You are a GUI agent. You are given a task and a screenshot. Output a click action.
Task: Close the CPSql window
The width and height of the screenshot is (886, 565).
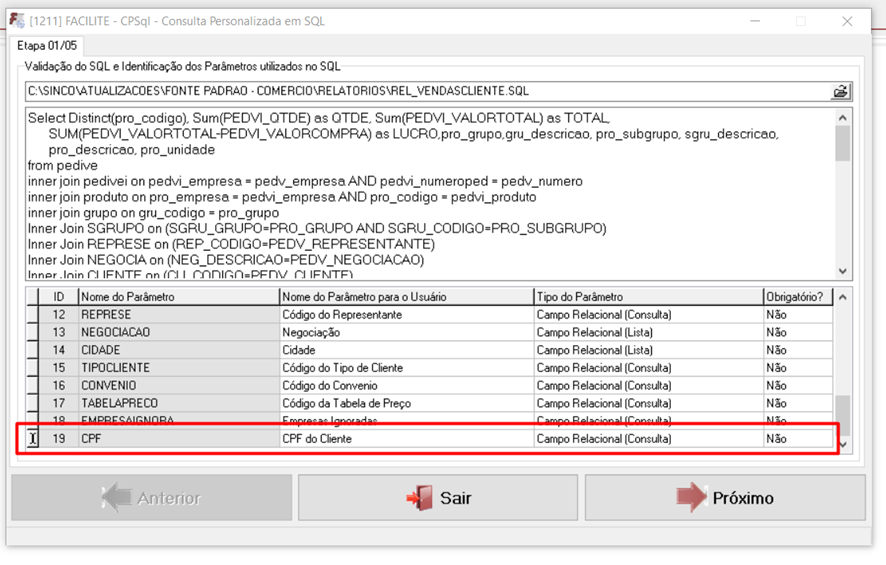click(847, 21)
